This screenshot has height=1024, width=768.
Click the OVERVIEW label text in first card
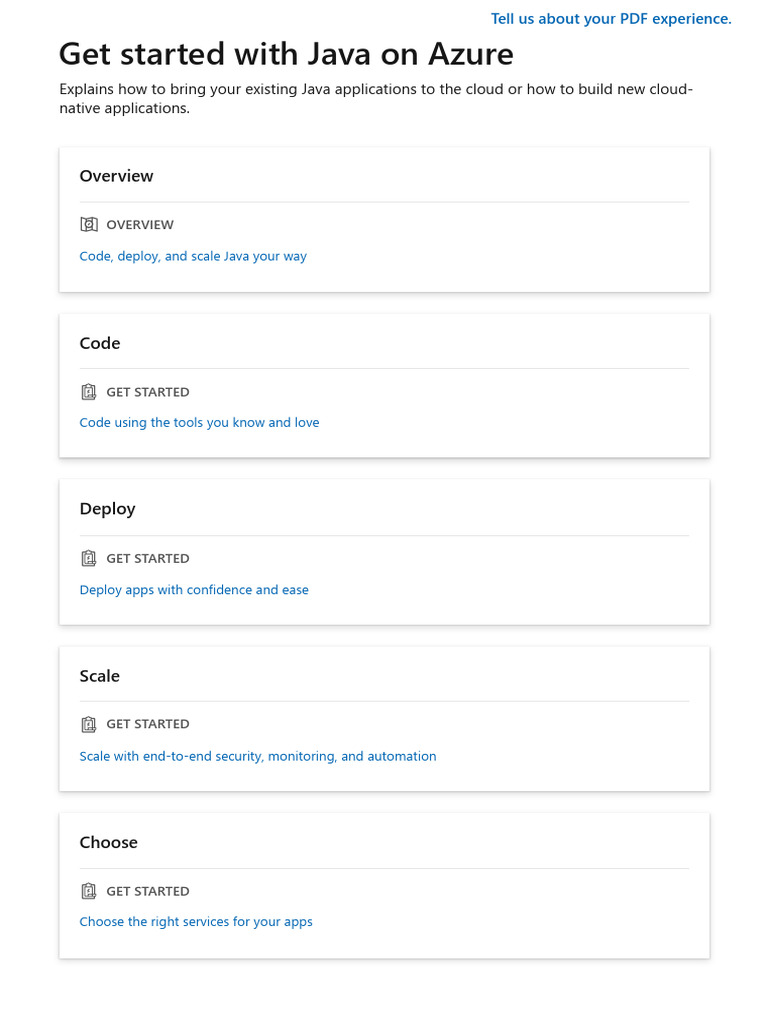tap(140, 225)
